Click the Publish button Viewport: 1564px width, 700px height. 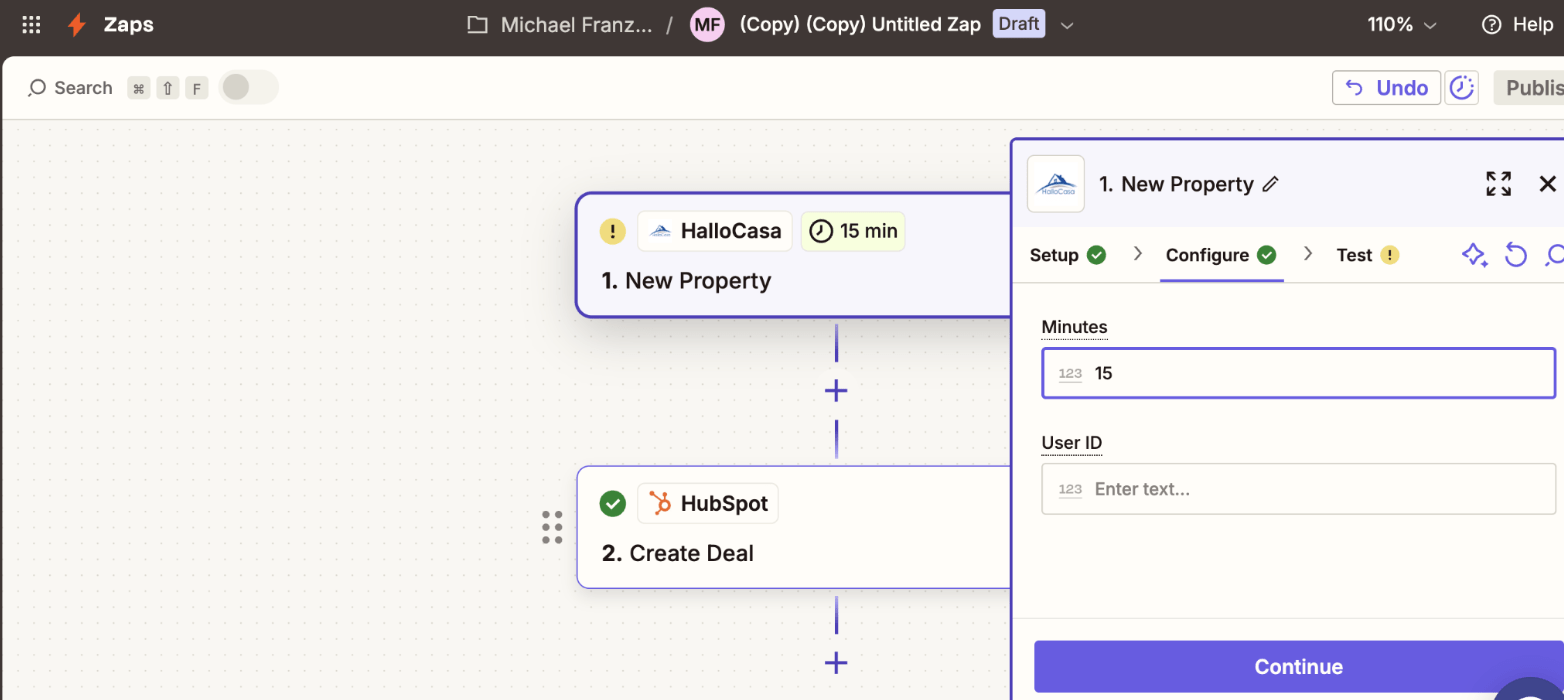pyautogui.click(x=1529, y=88)
